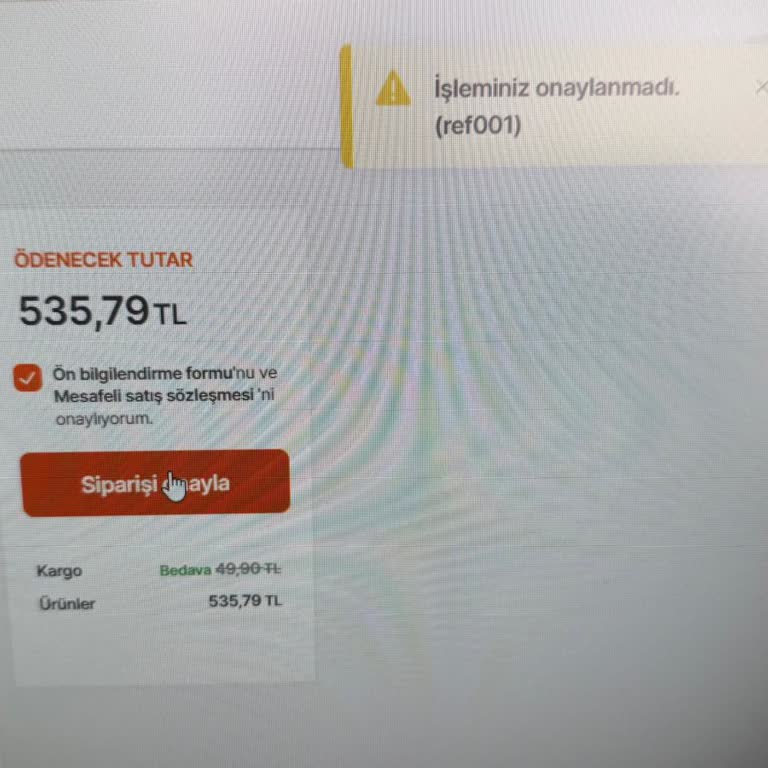
Task: Click the Siparişi onayla button
Action: [155, 483]
